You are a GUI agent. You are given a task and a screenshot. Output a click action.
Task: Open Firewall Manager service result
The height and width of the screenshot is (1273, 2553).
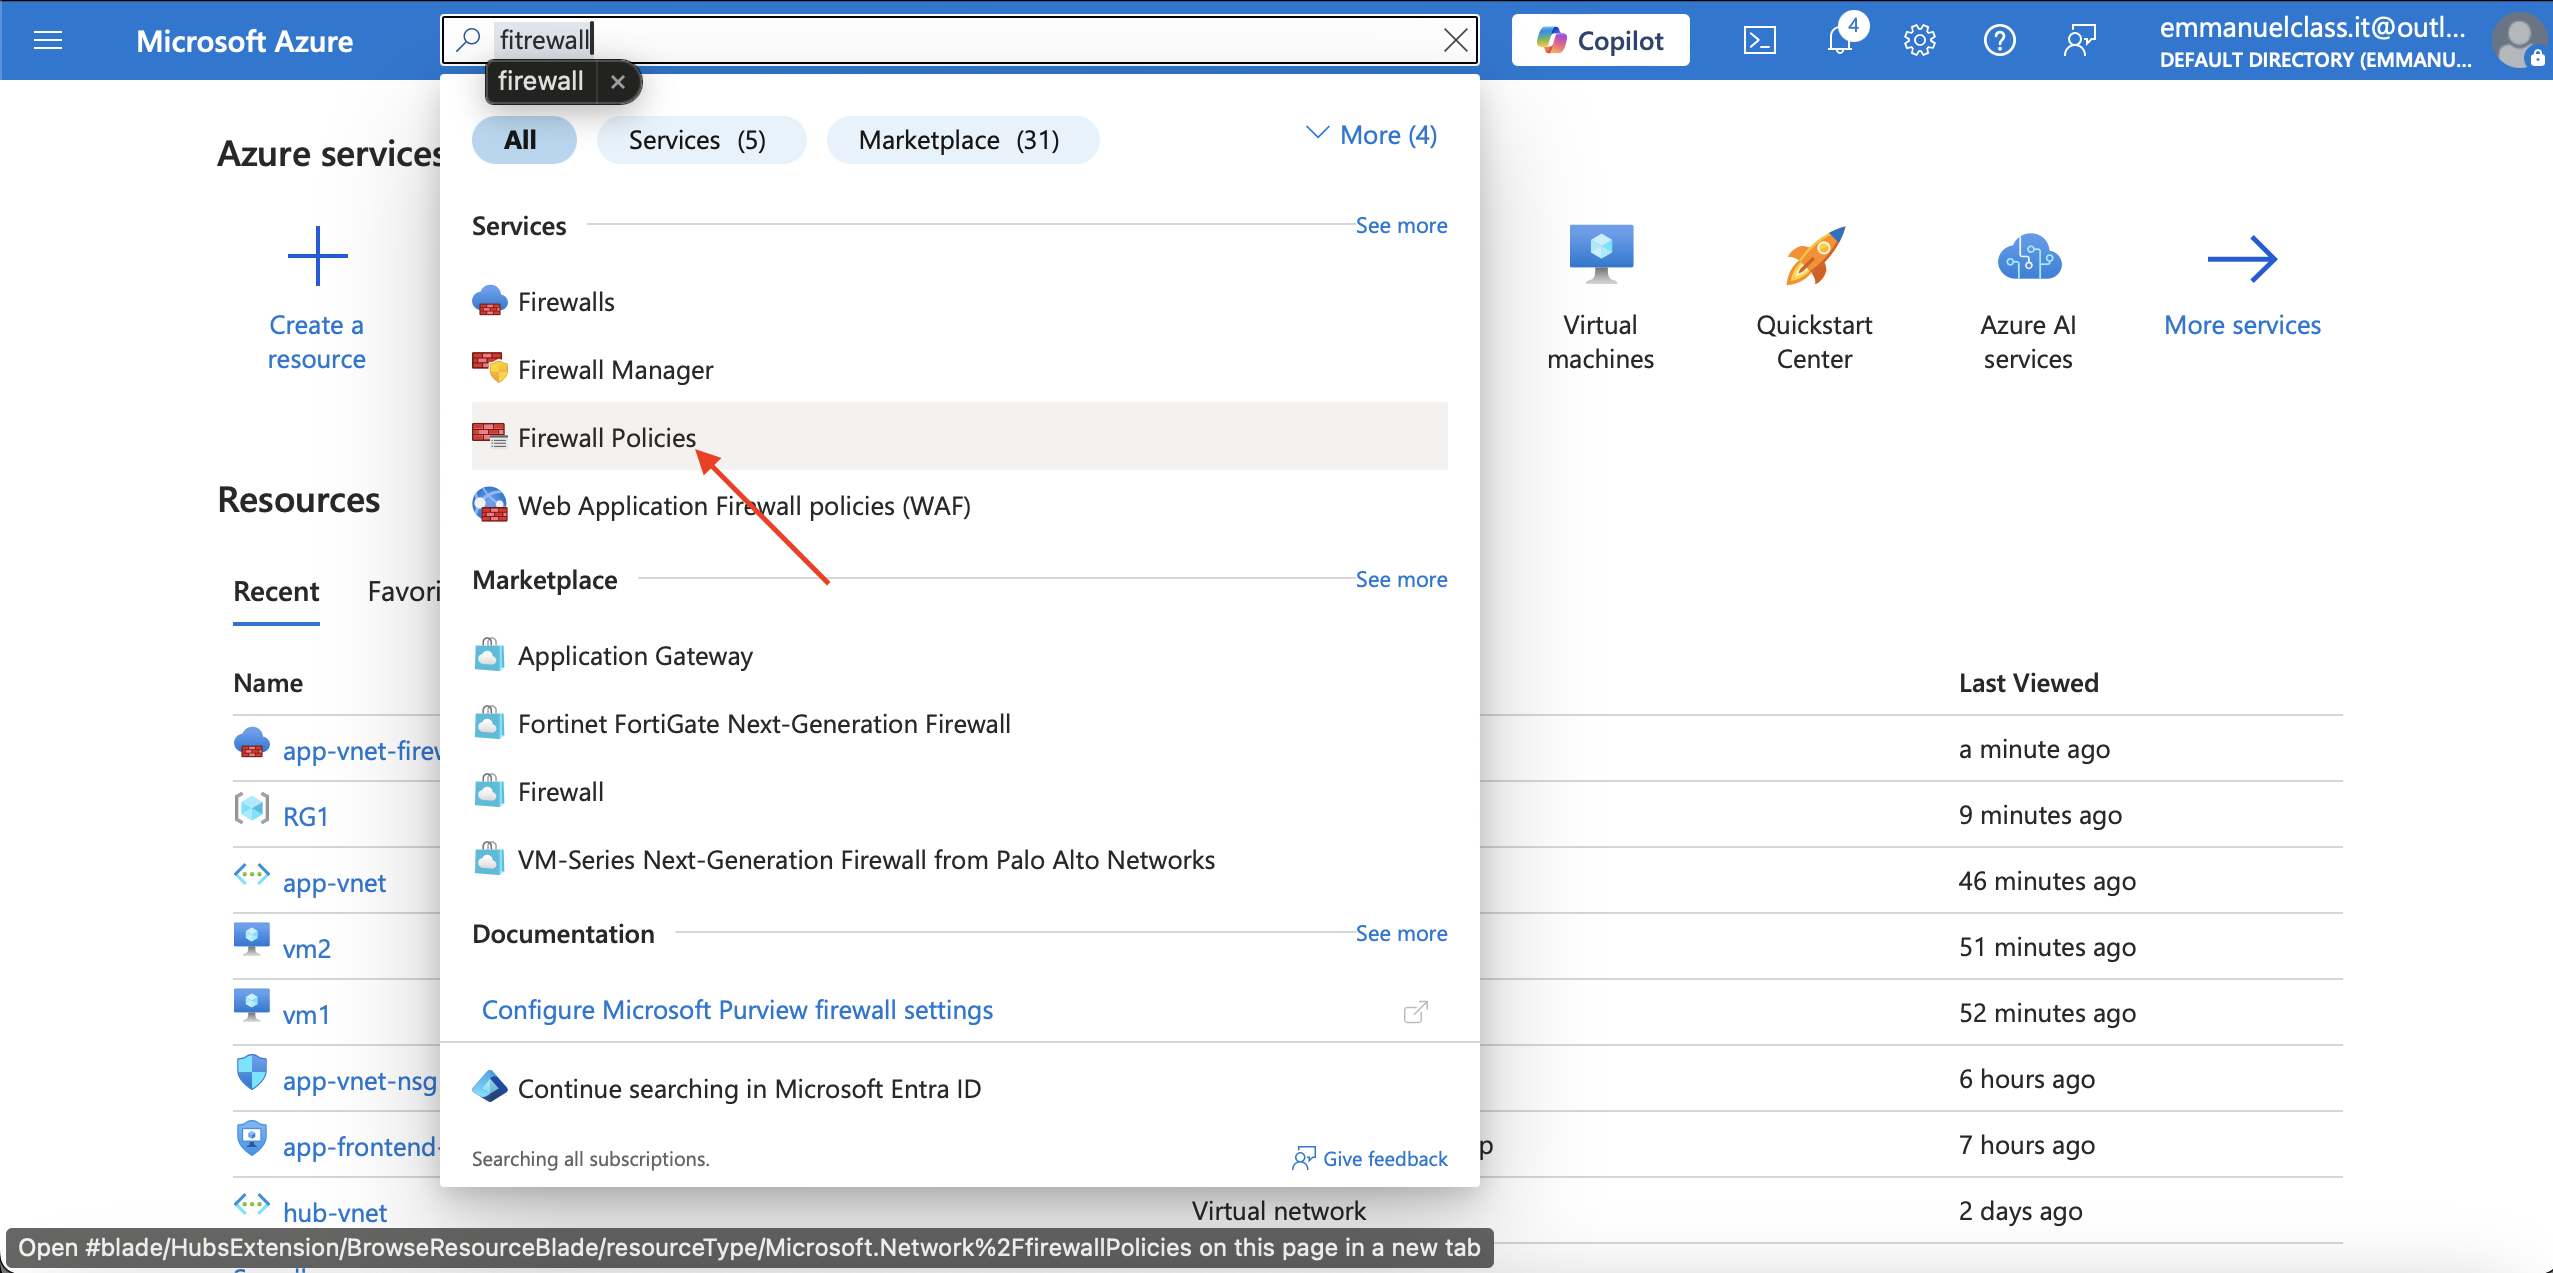(959, 369)
